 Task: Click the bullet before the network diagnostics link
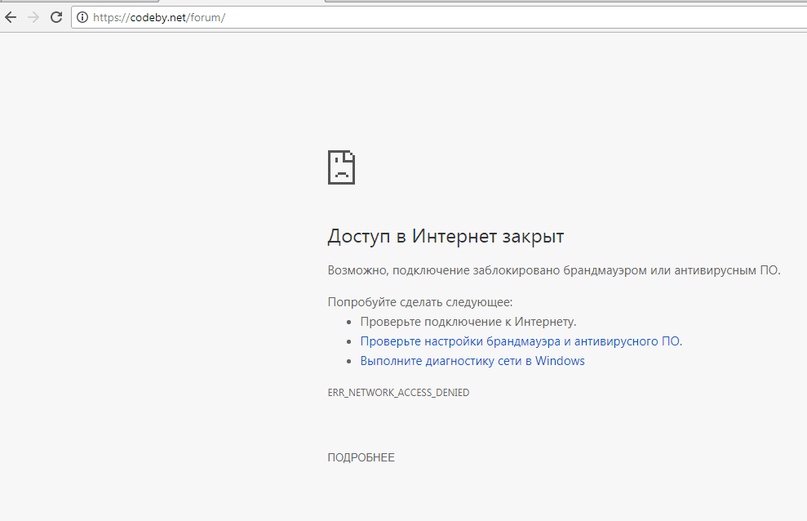coord(350,362)
